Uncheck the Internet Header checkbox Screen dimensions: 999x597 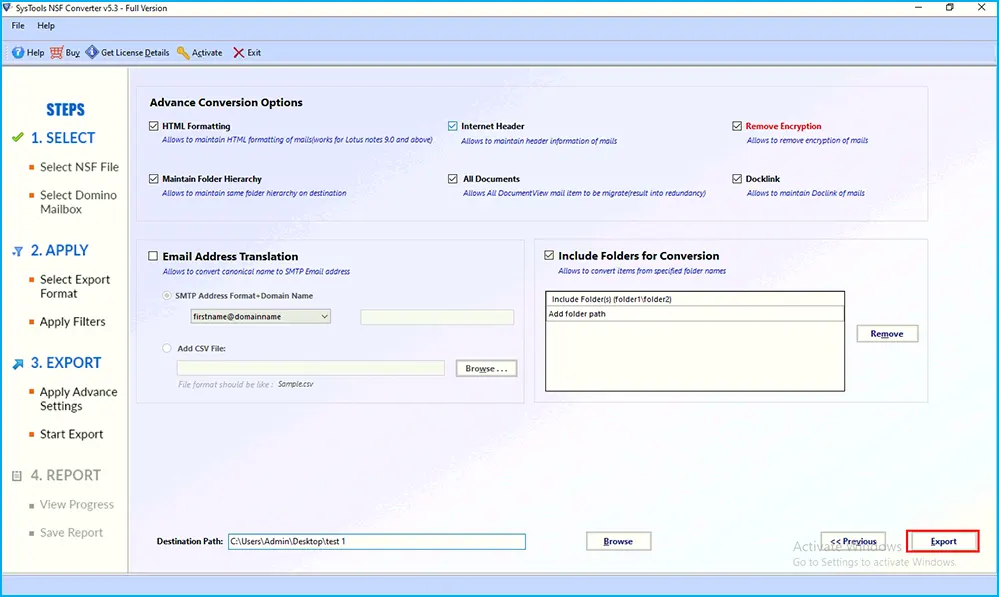tap(452, 126)
